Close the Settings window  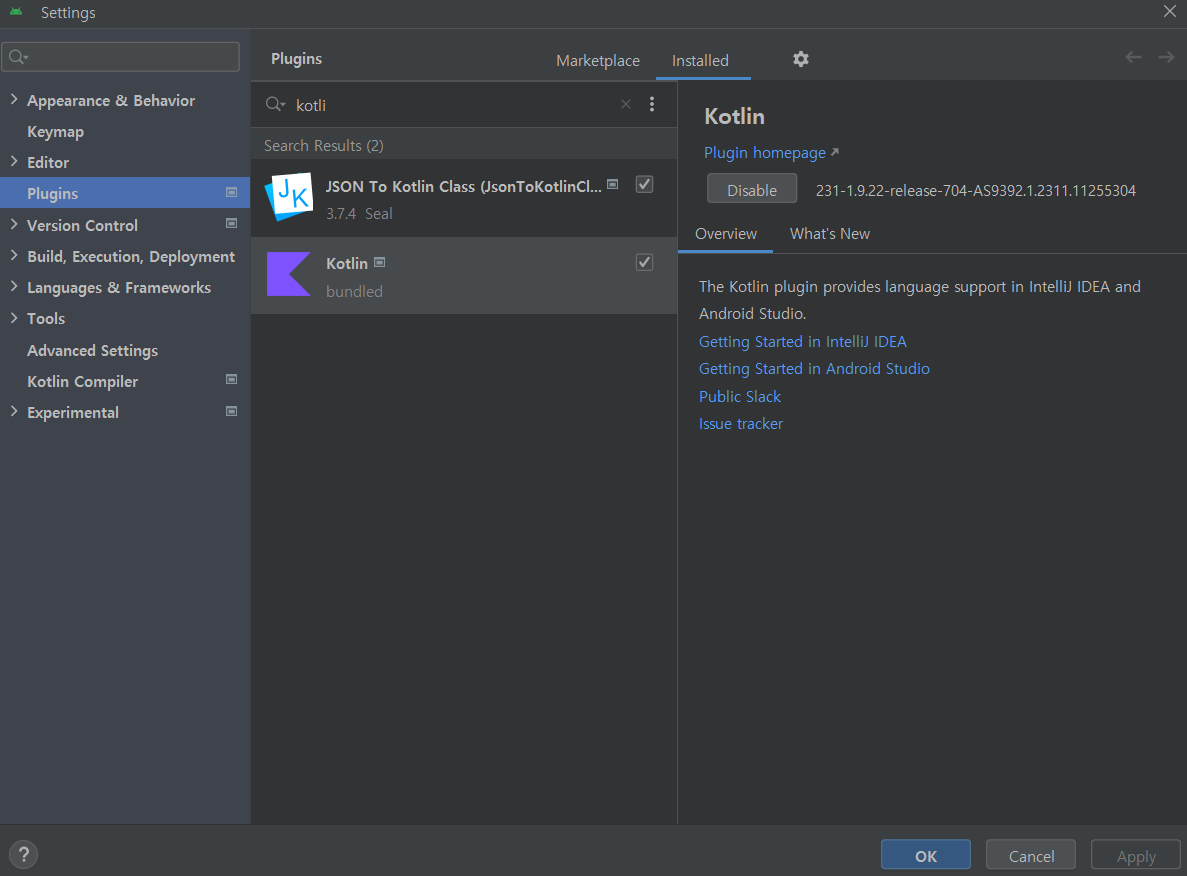[x=1170, y=11]
